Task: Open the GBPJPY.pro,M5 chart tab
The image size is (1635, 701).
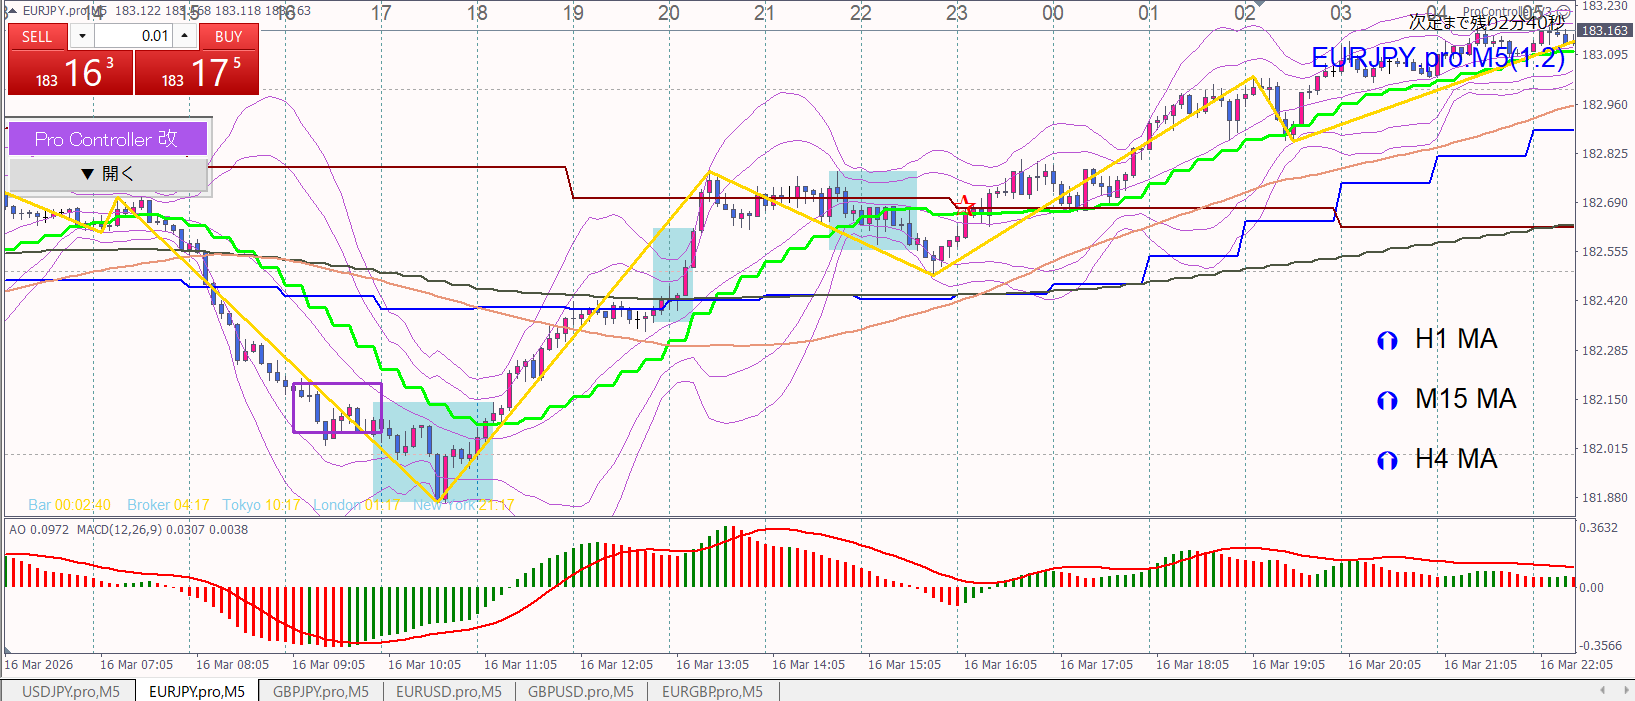Action: click(x=320, y=692)
